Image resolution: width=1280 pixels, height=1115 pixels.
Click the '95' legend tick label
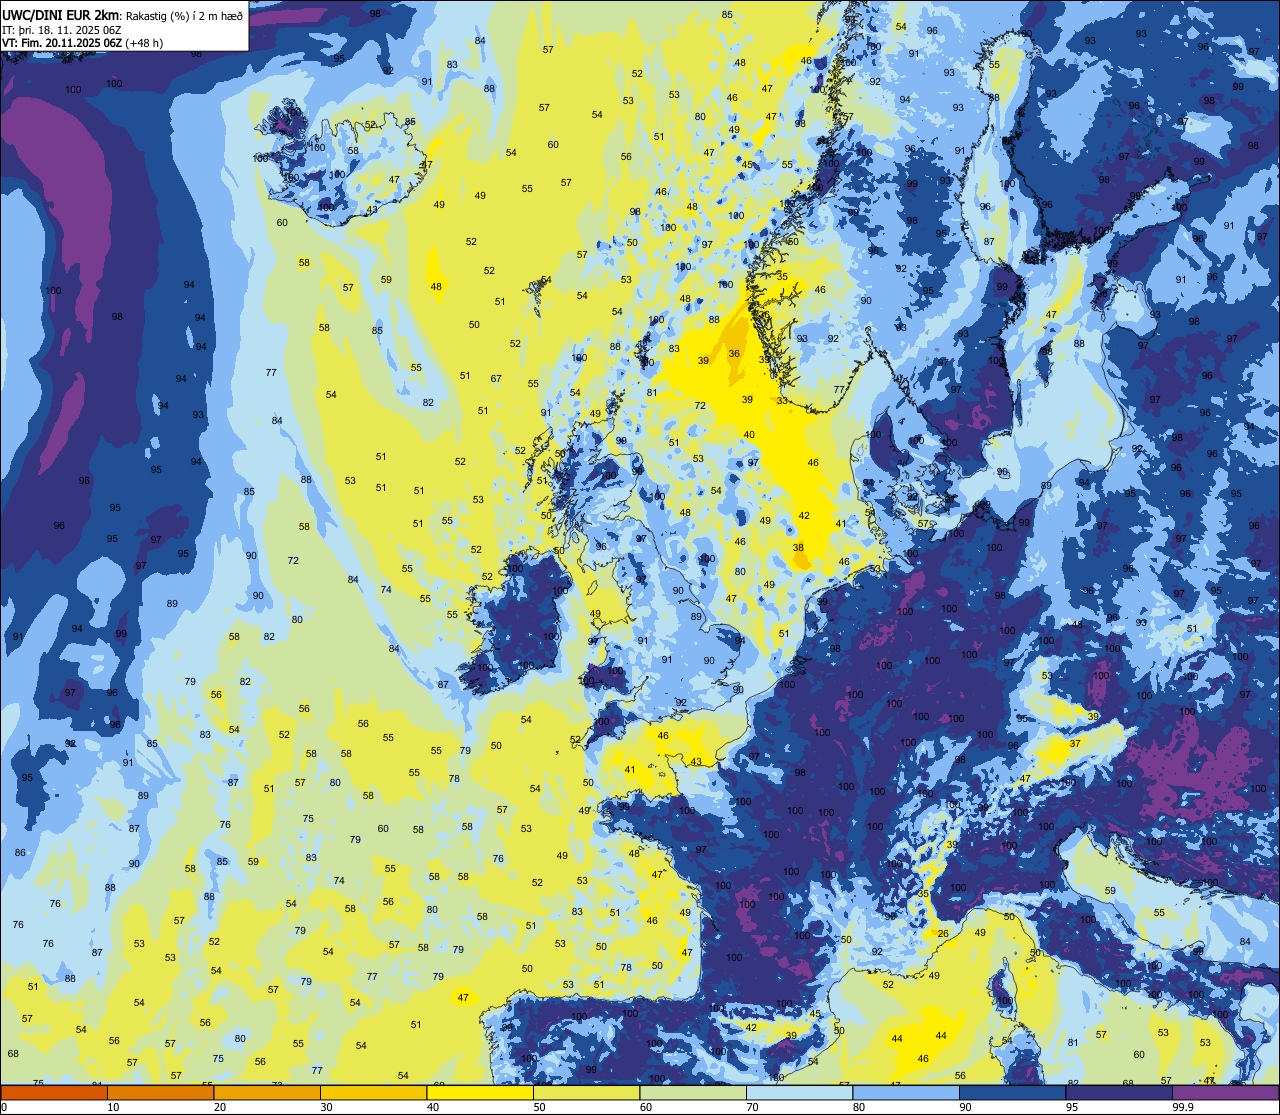1072,1107
